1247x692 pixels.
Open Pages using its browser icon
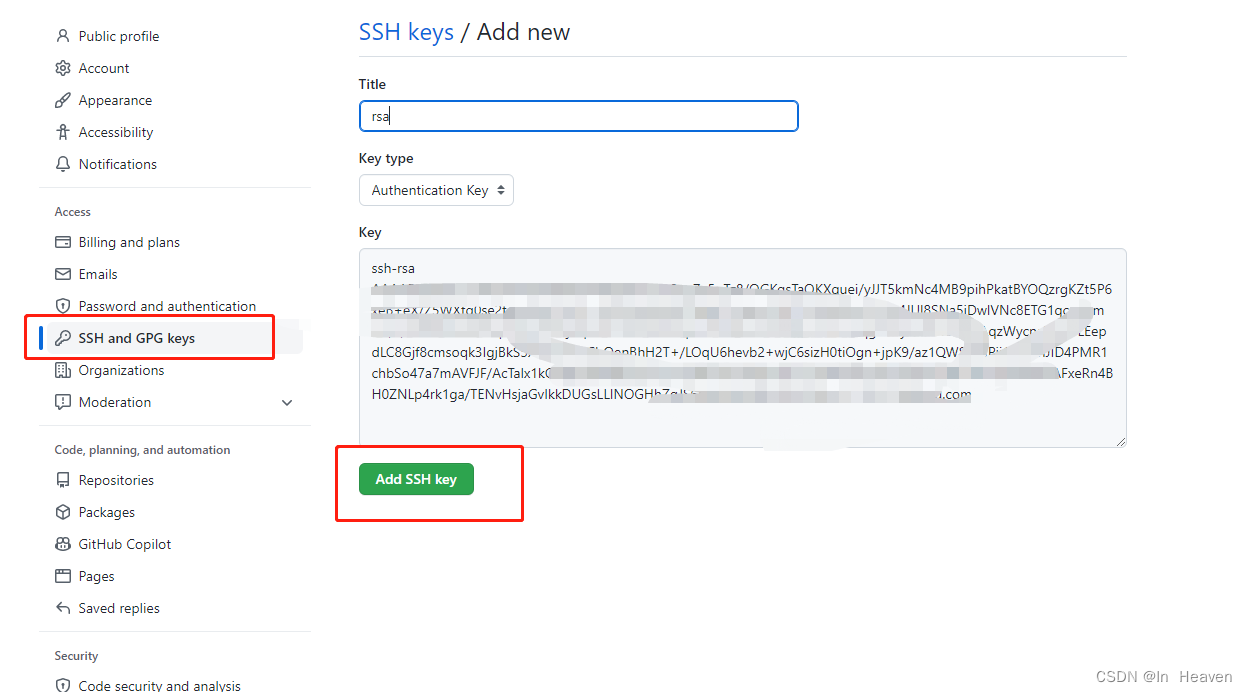click(61, 576)
